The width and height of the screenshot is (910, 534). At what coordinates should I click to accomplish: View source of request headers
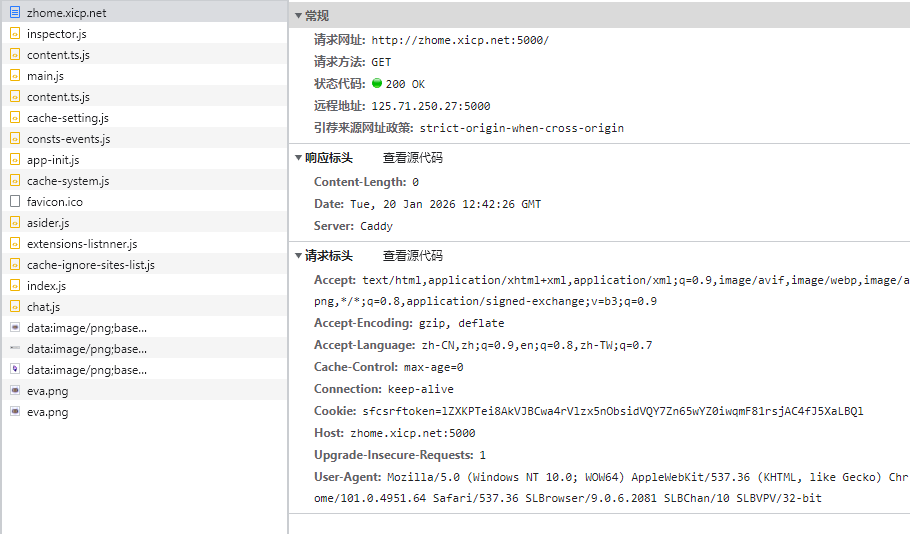[412, 256]
